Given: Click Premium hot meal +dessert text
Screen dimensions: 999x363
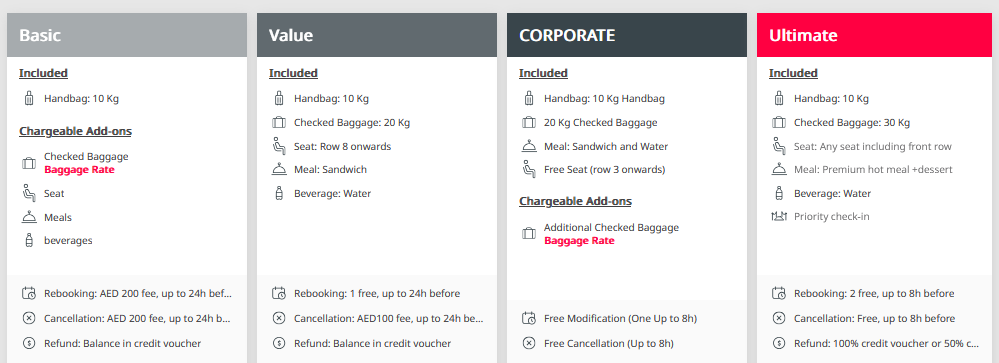Looking at the screenshot, I should [888, 170].
